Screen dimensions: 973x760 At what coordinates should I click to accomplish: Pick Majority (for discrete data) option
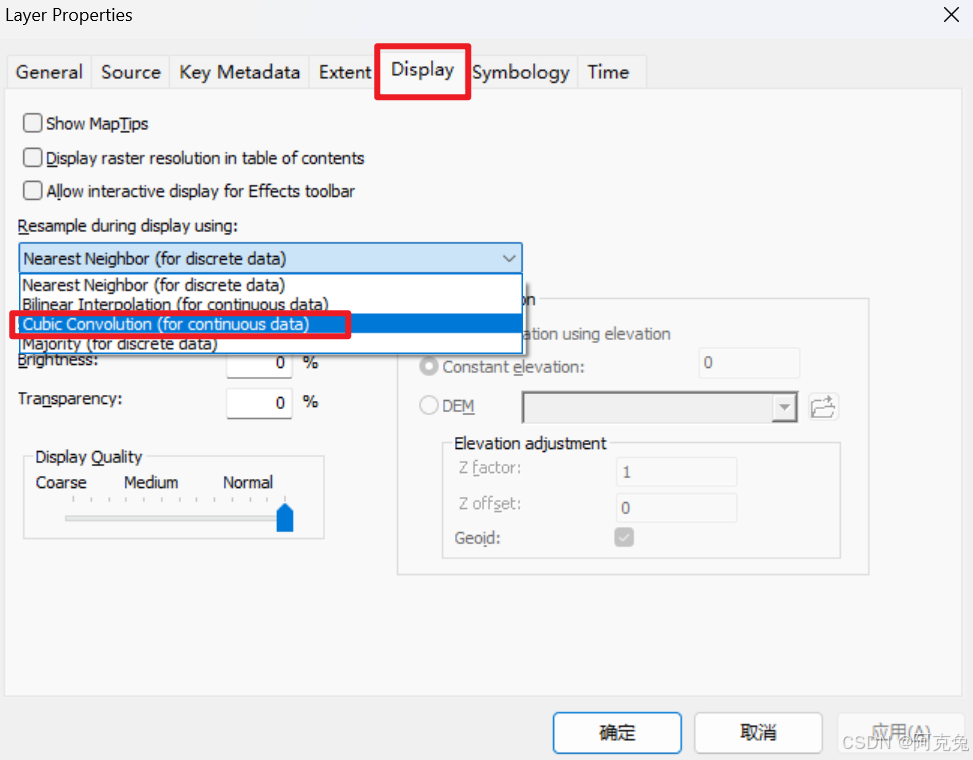271,344
